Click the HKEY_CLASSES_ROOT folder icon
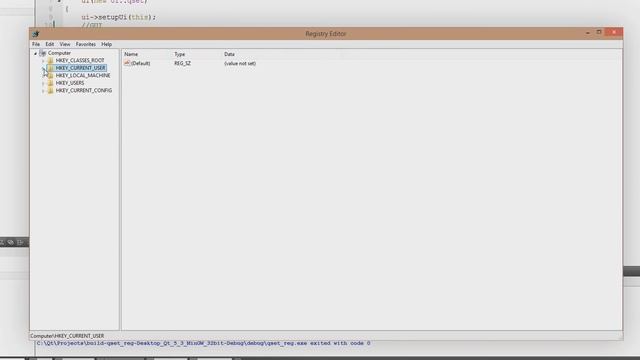640x360 pixels. pyautogui.click(x=51, y=60)
